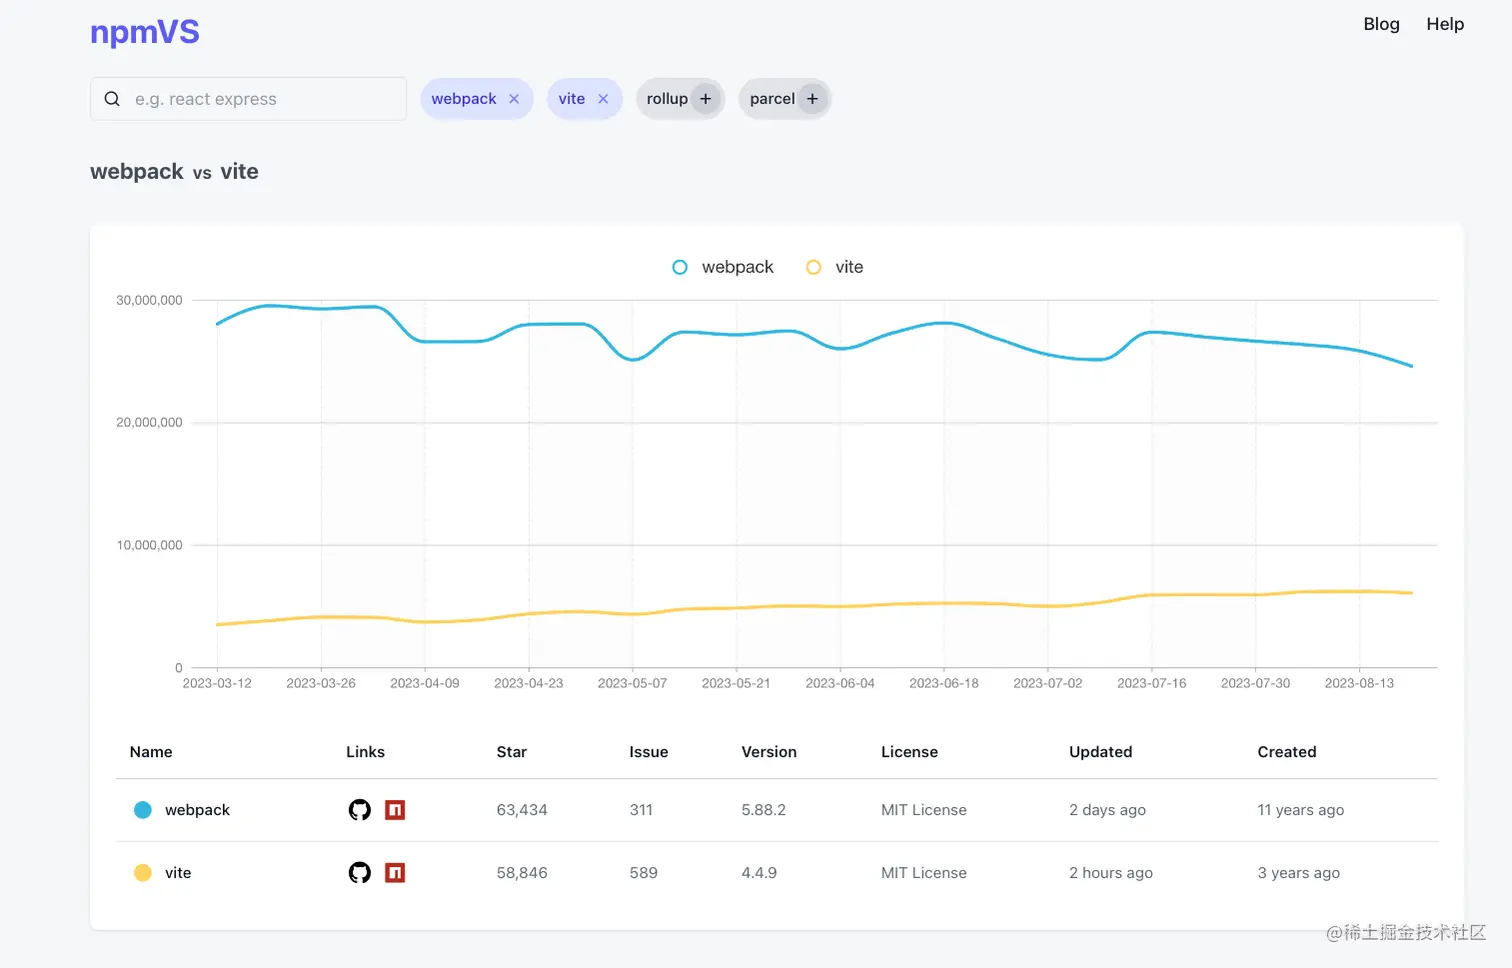The width and height of the screenshot is (1512, 968).
Task: Toggle webpack series in chart legend
Action: pyautogui.click(x=723, y=267)
